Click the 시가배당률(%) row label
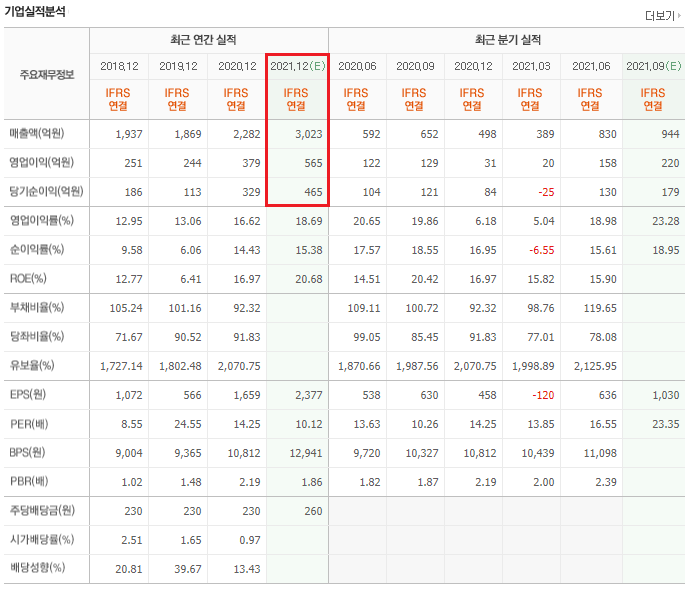This screenshot has height=589, width=688. click(x=42, y=539)
